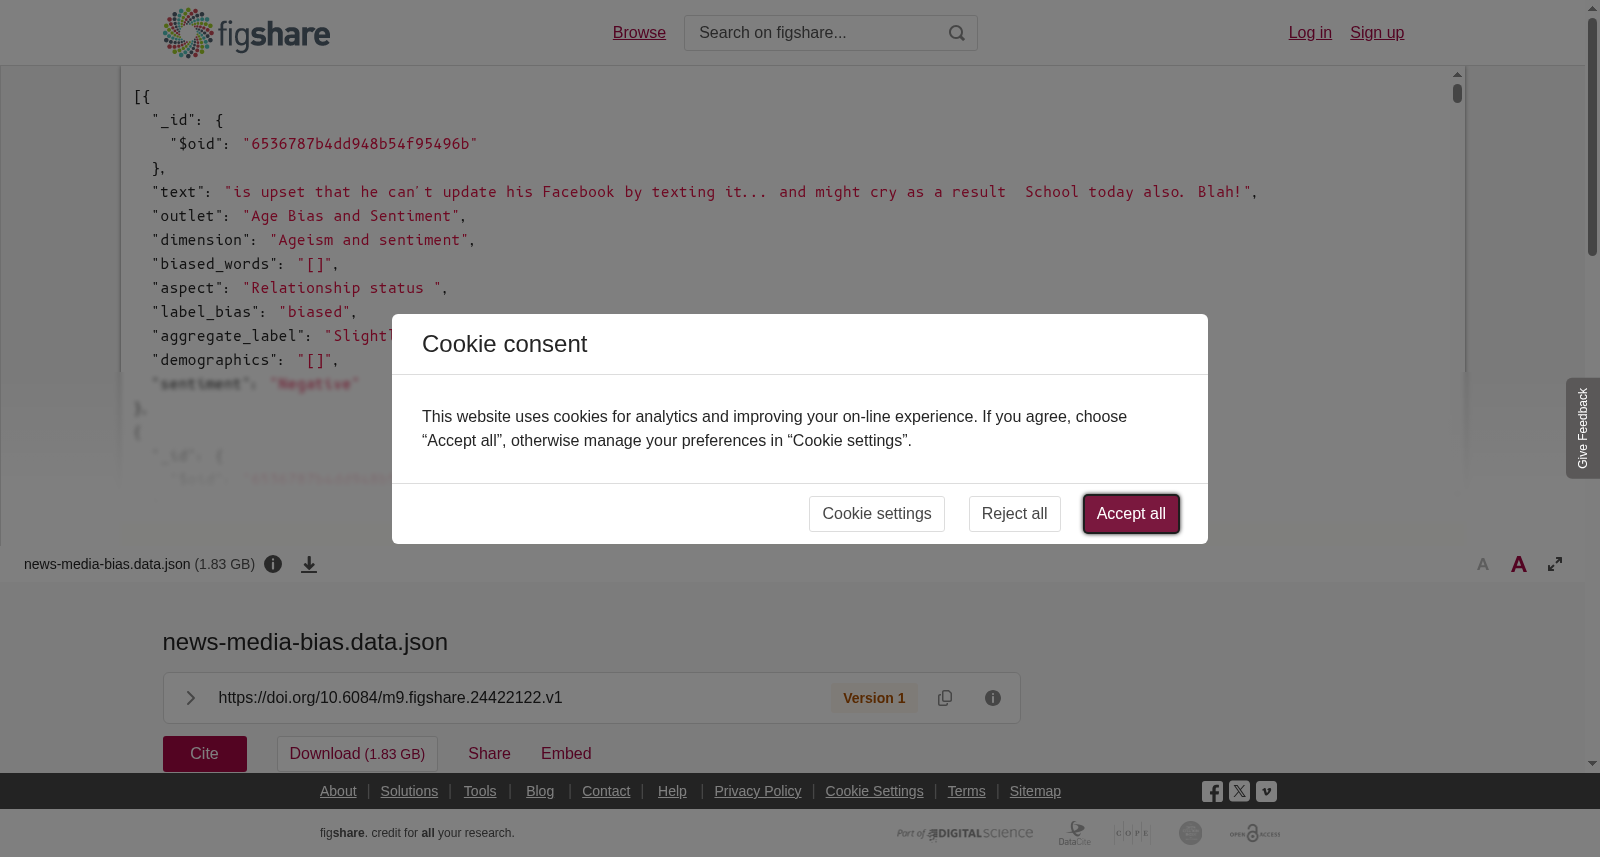
Task: Decrease viewer font size with small A
Action: pyautogui.click(x=1483, y=564)
